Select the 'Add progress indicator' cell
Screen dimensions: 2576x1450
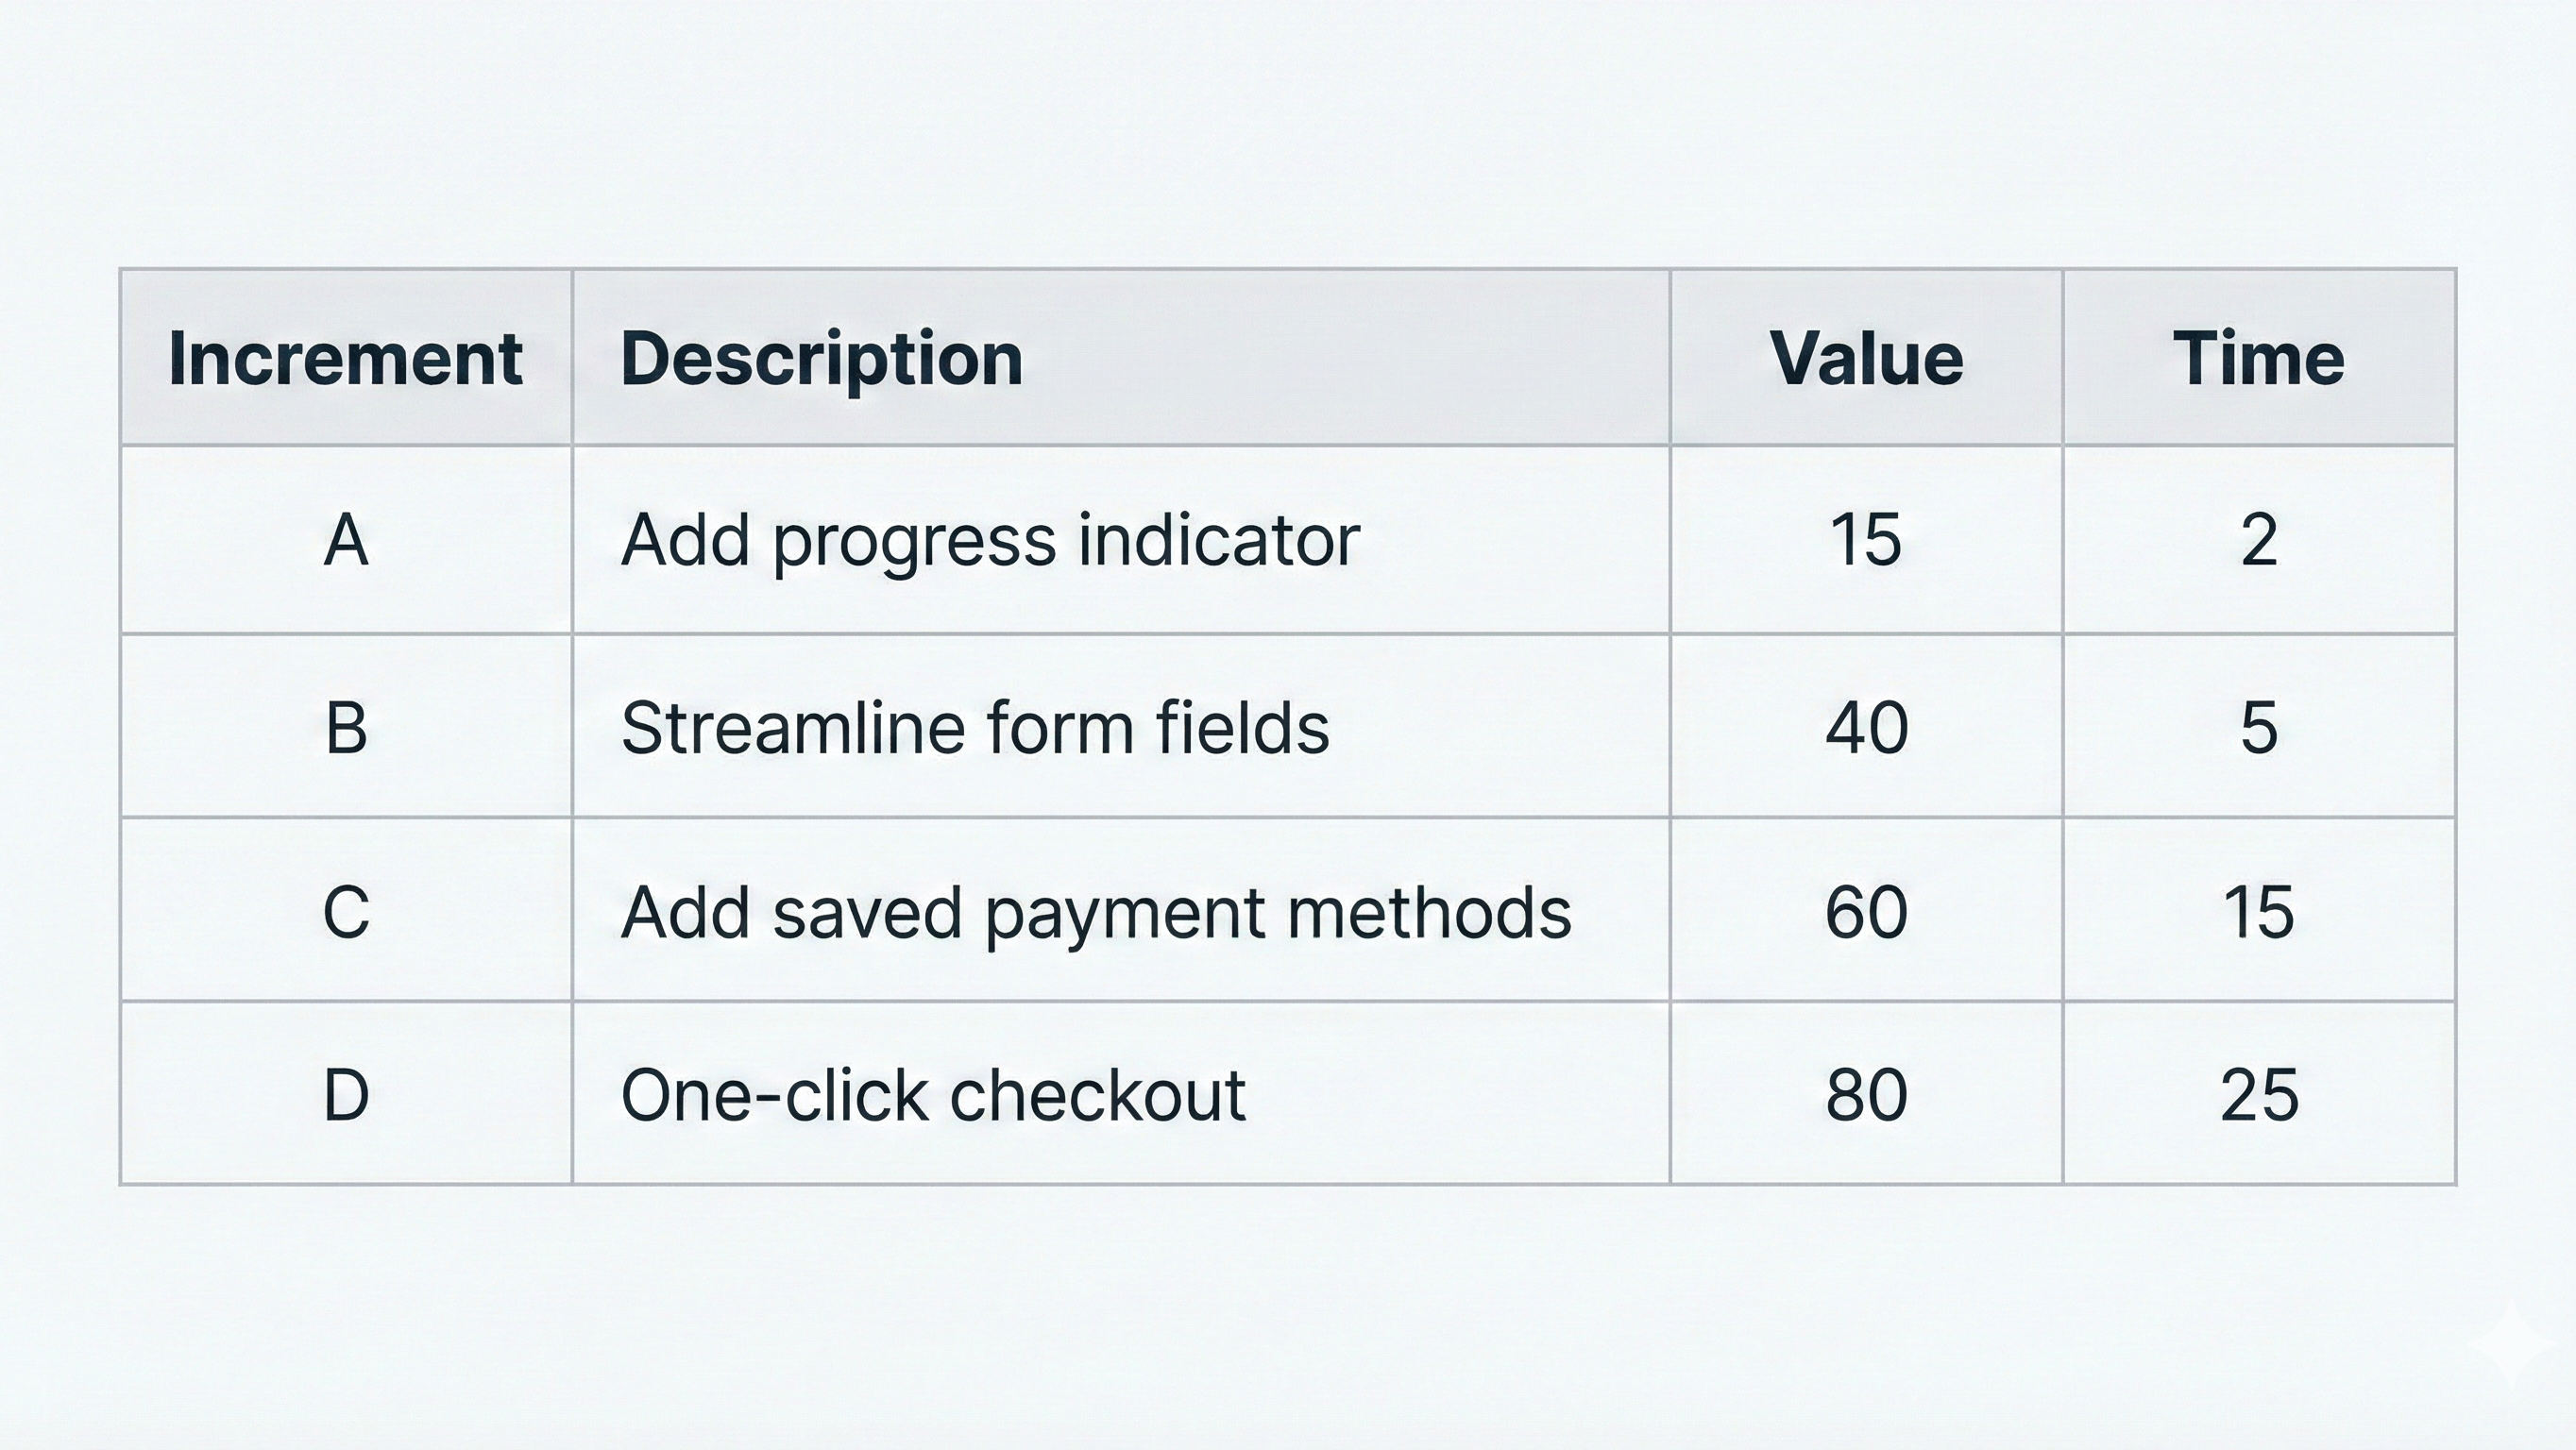pyautogui.click(x=990, y=540)
